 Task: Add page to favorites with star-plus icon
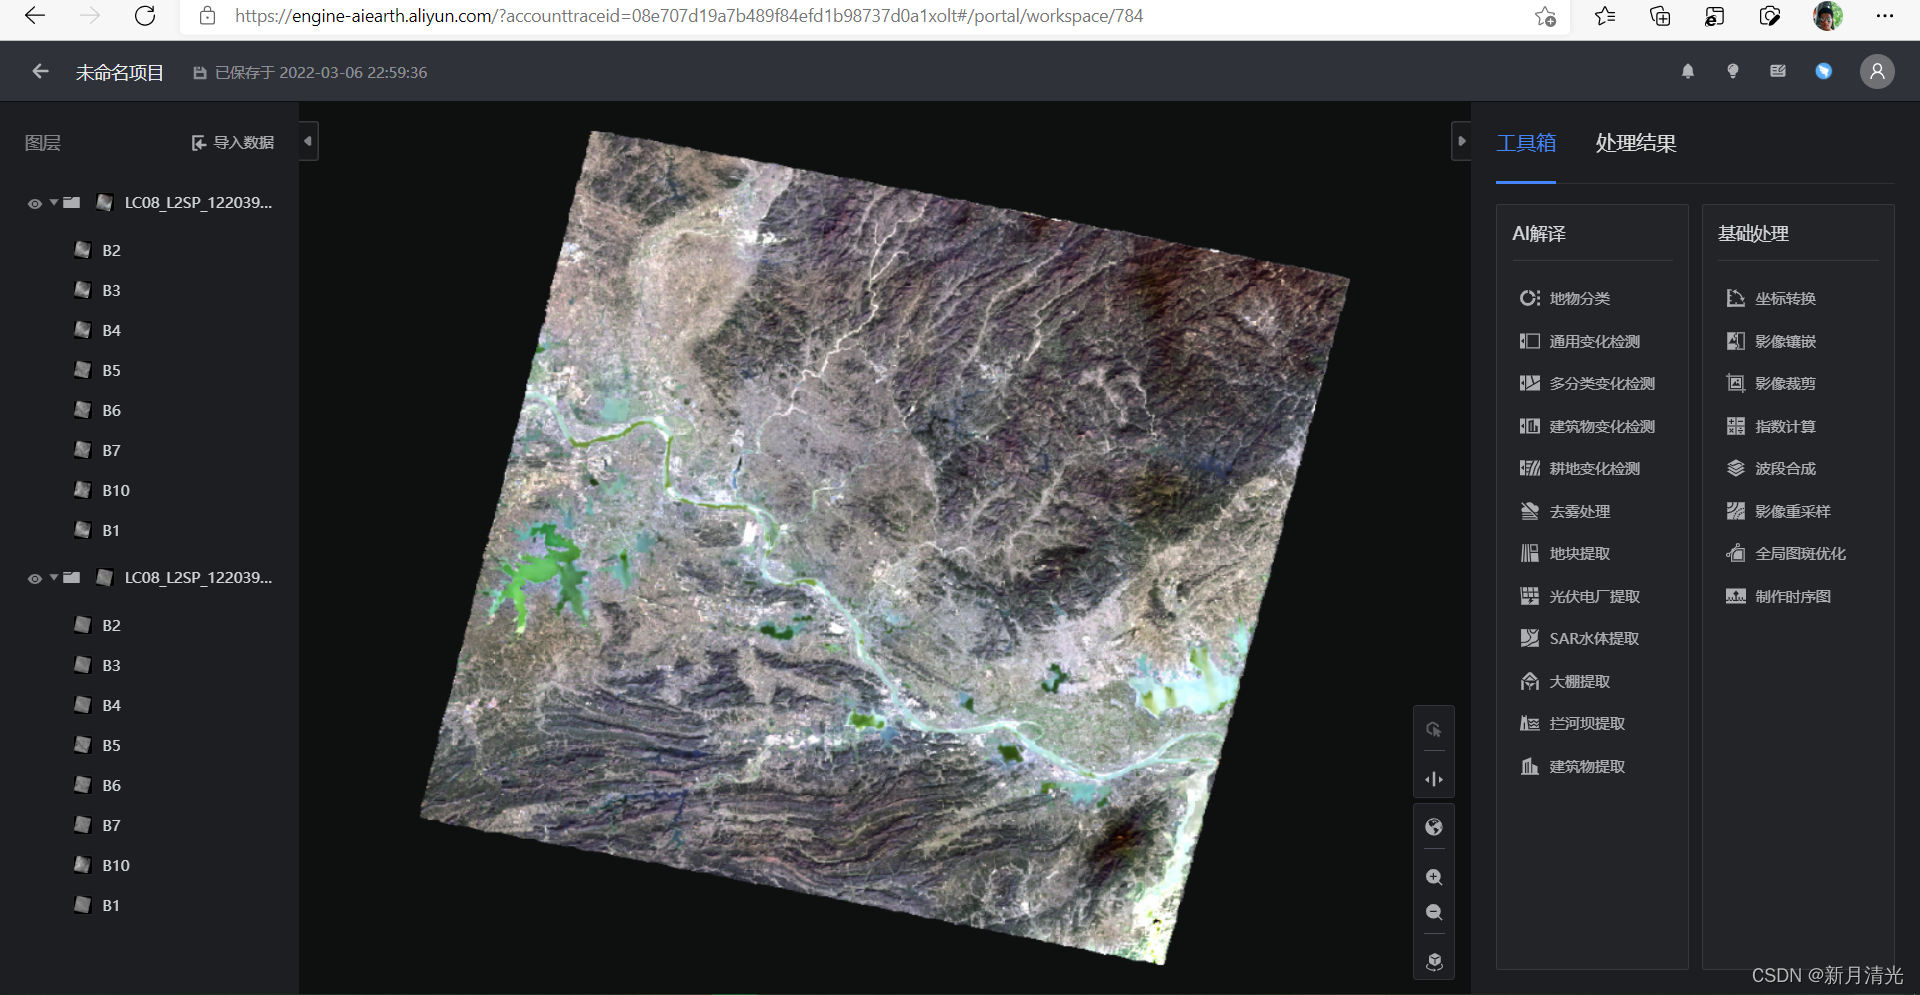(x=1545, y=16)
